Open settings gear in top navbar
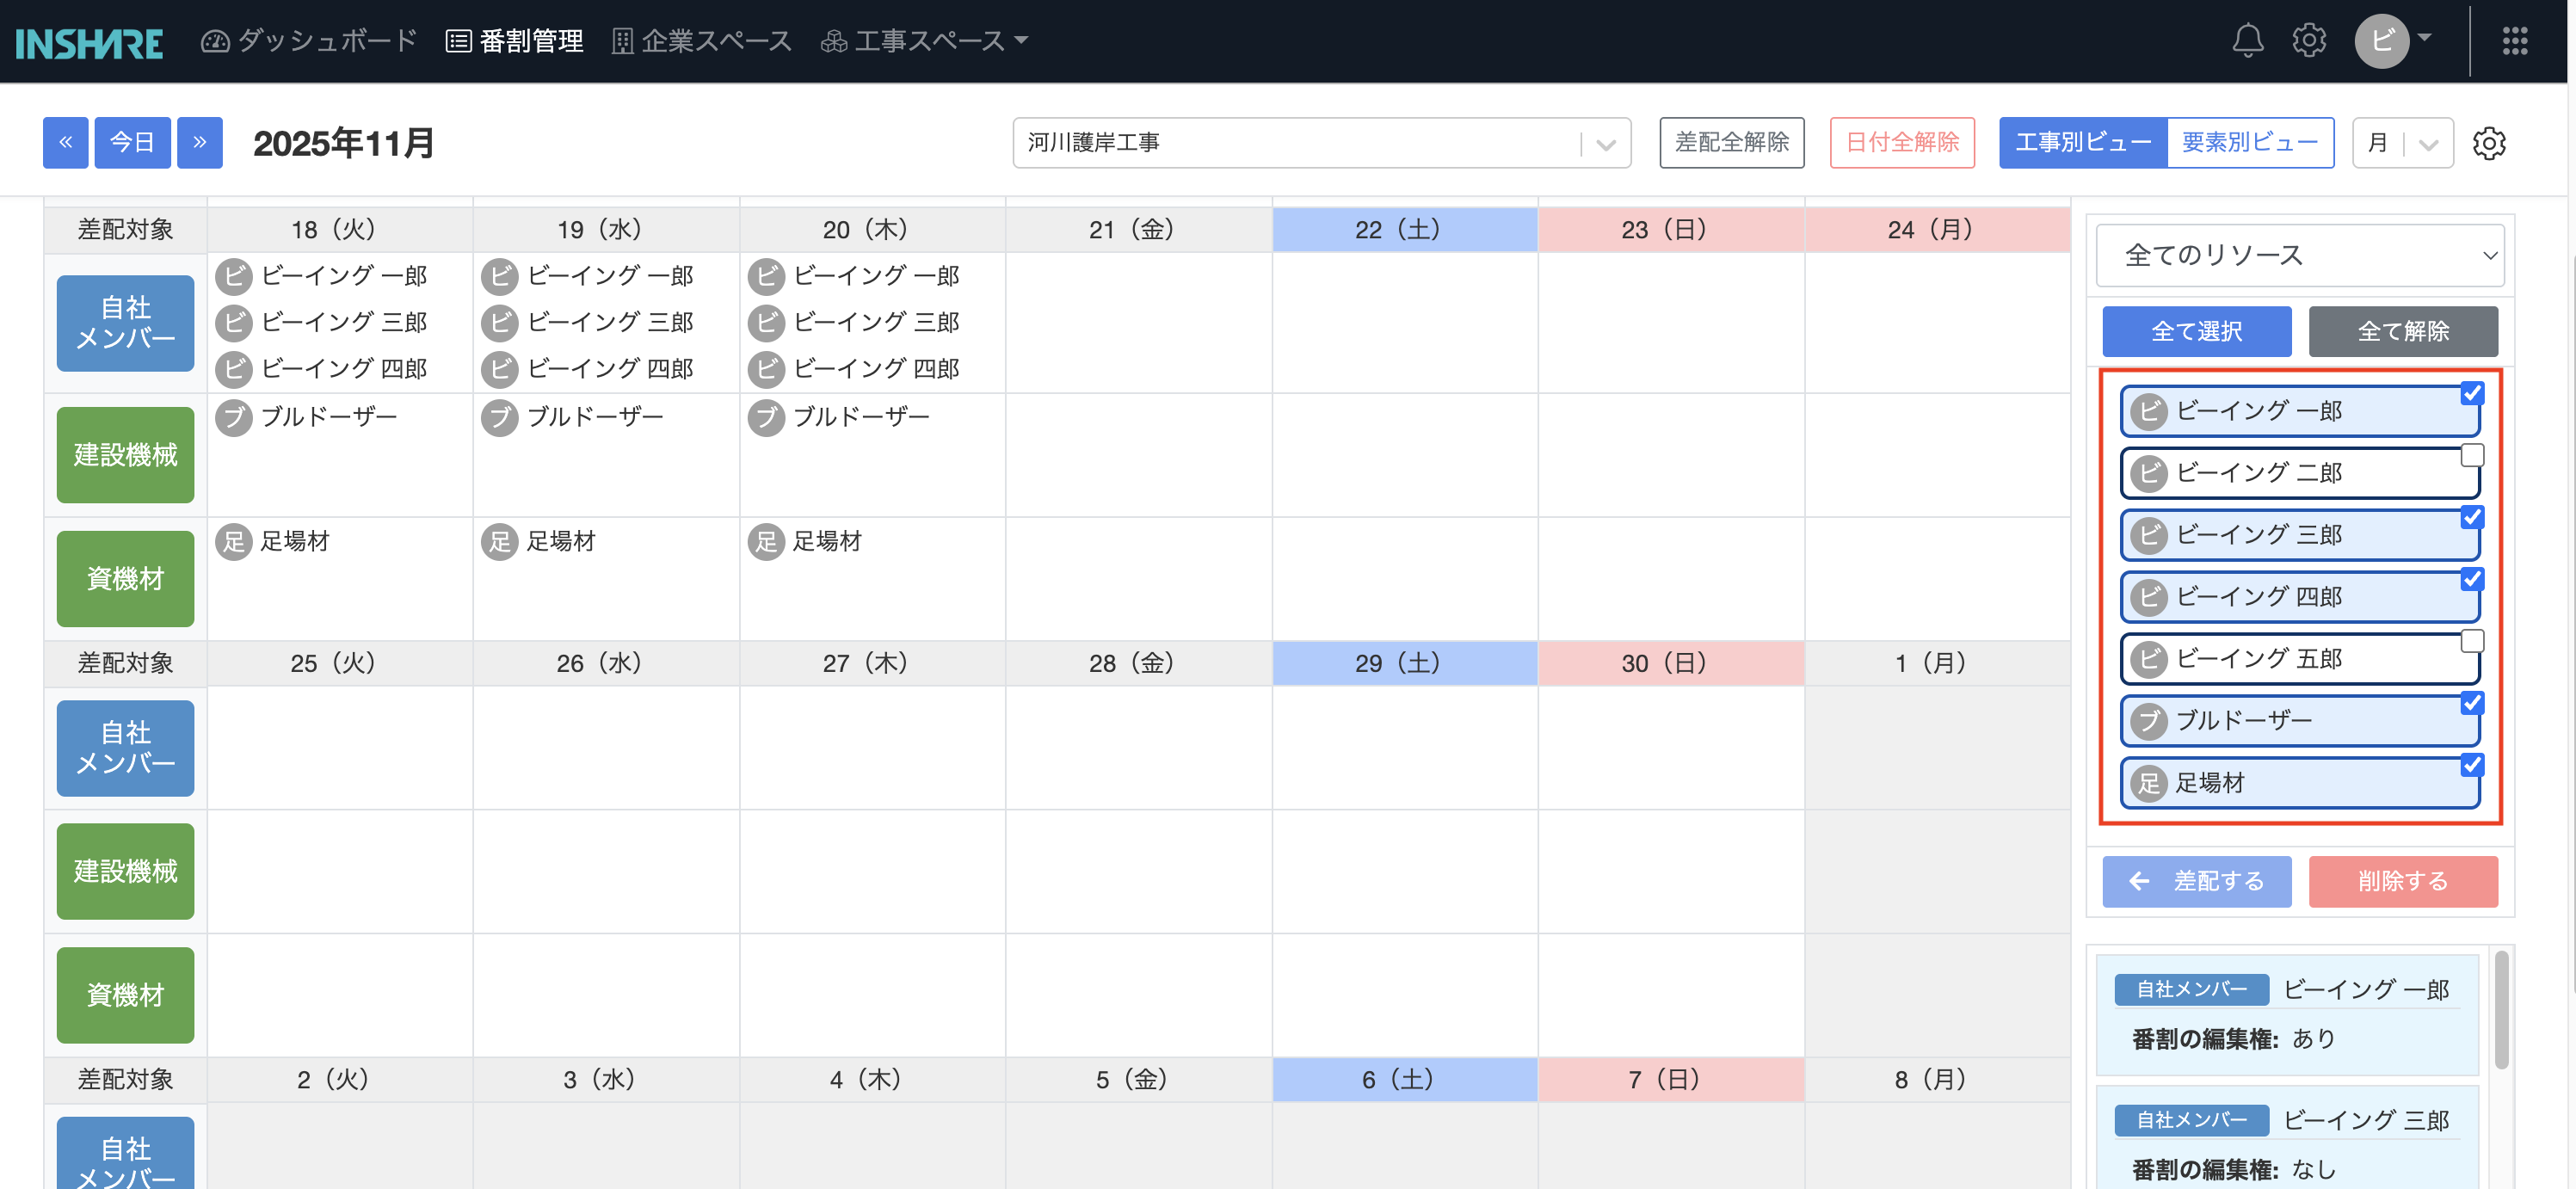The image size is (2576, 1189). point(2309,41)
